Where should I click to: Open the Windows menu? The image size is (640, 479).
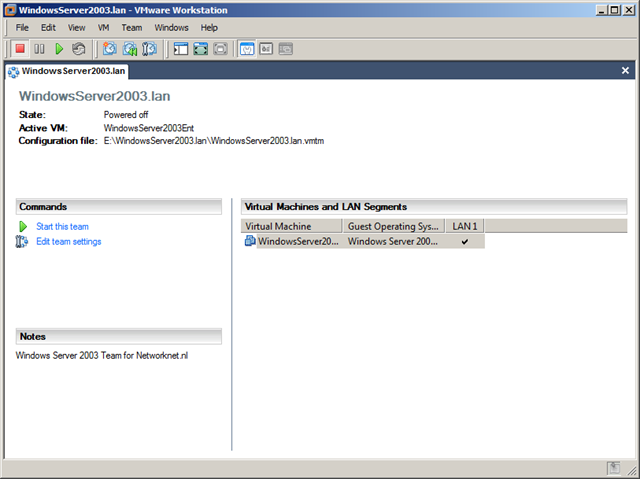tap(171, 28)
